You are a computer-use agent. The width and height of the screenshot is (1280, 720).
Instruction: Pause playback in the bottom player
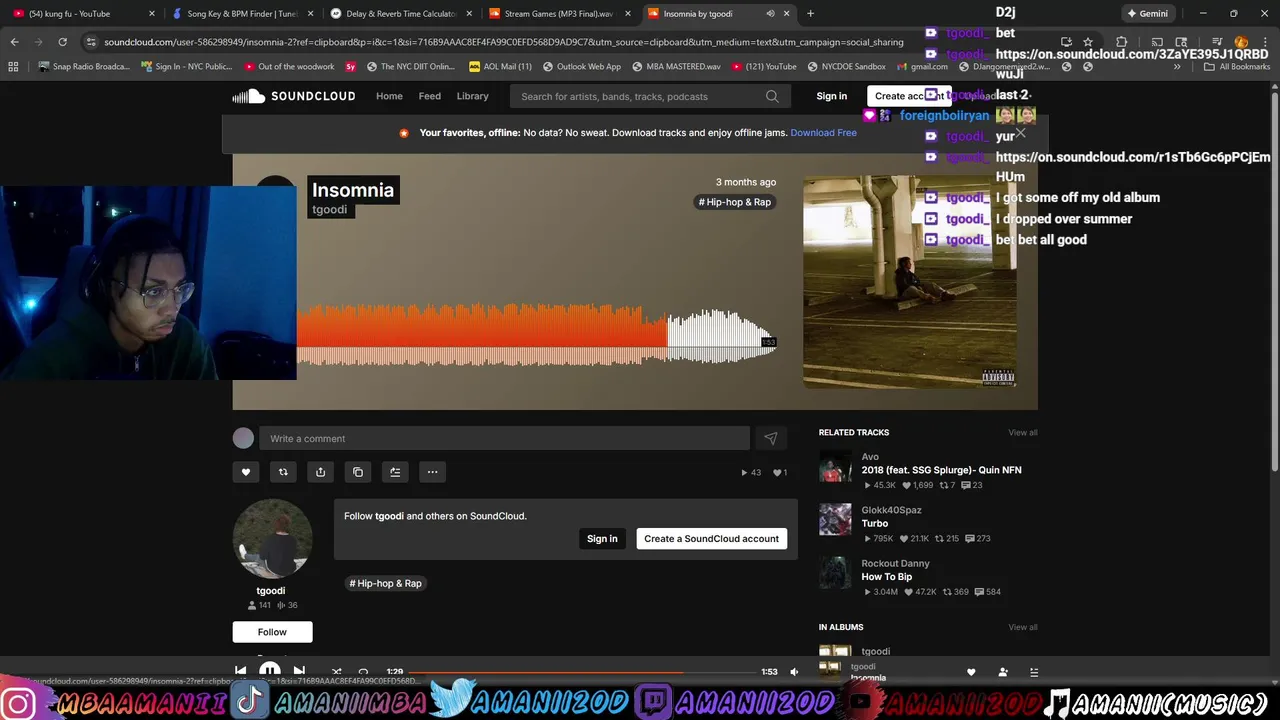coord(270,671)
